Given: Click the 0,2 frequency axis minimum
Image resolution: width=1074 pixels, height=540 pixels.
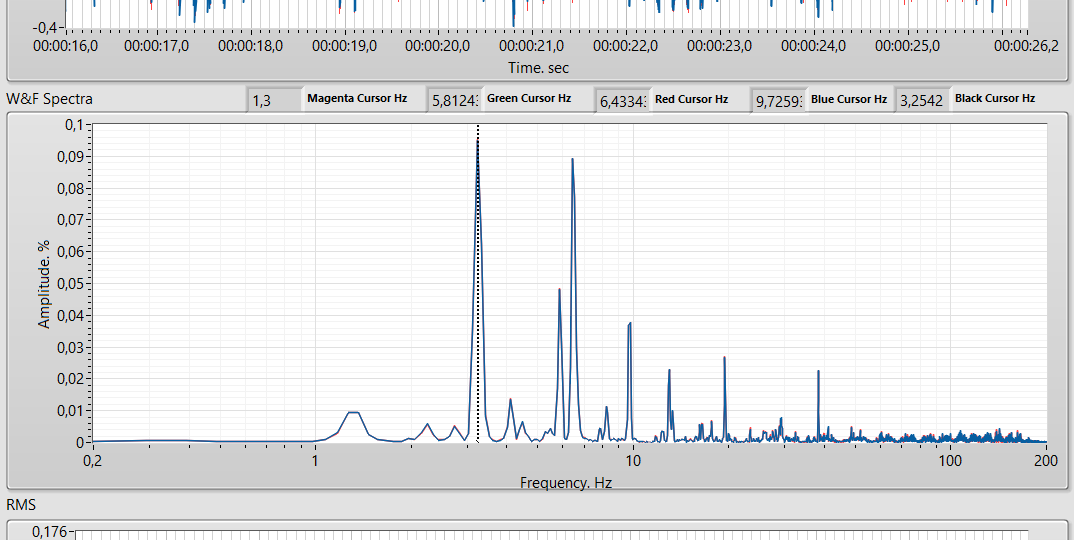Looking at the screenshot, I should [x=92, y=461].
